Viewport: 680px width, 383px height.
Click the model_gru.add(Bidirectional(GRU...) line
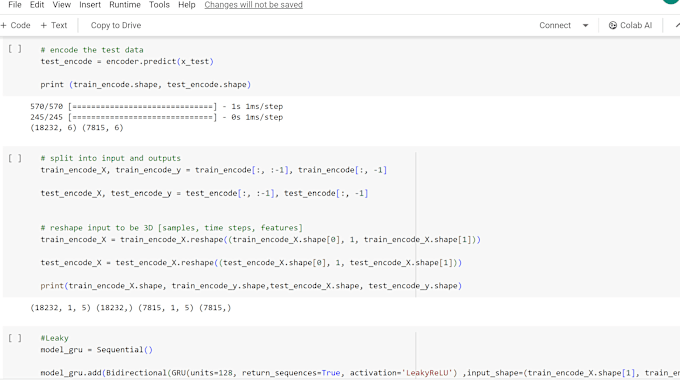(x=360, y=373)
